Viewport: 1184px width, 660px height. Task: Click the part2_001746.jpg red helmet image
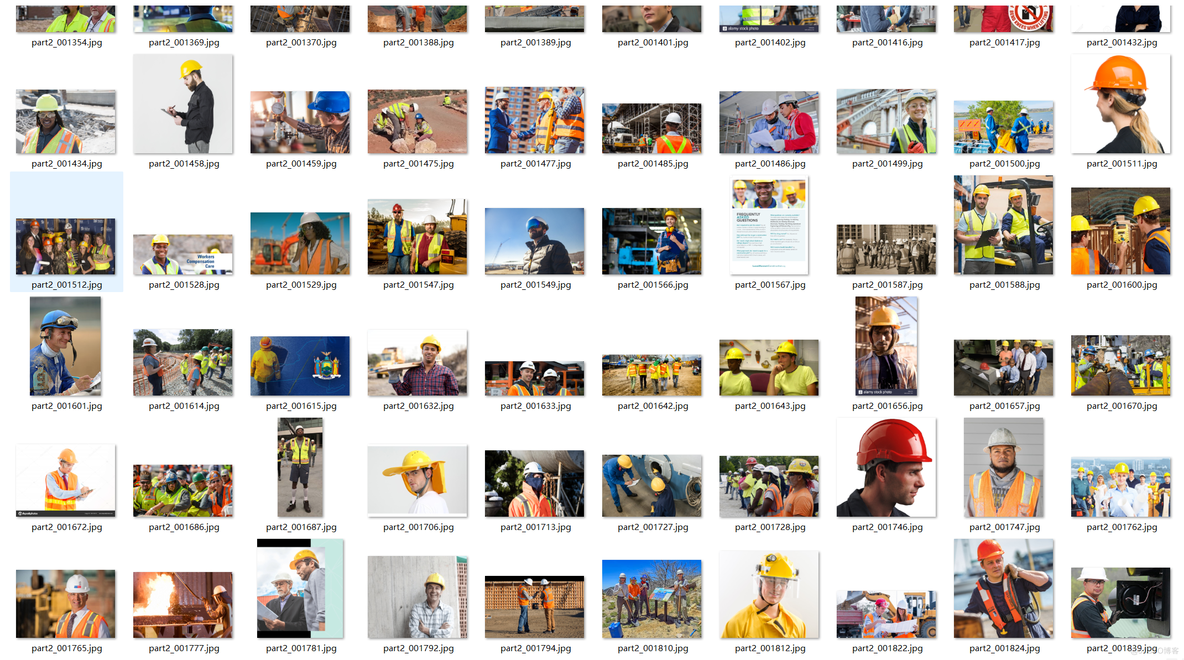tap(886, 467)
